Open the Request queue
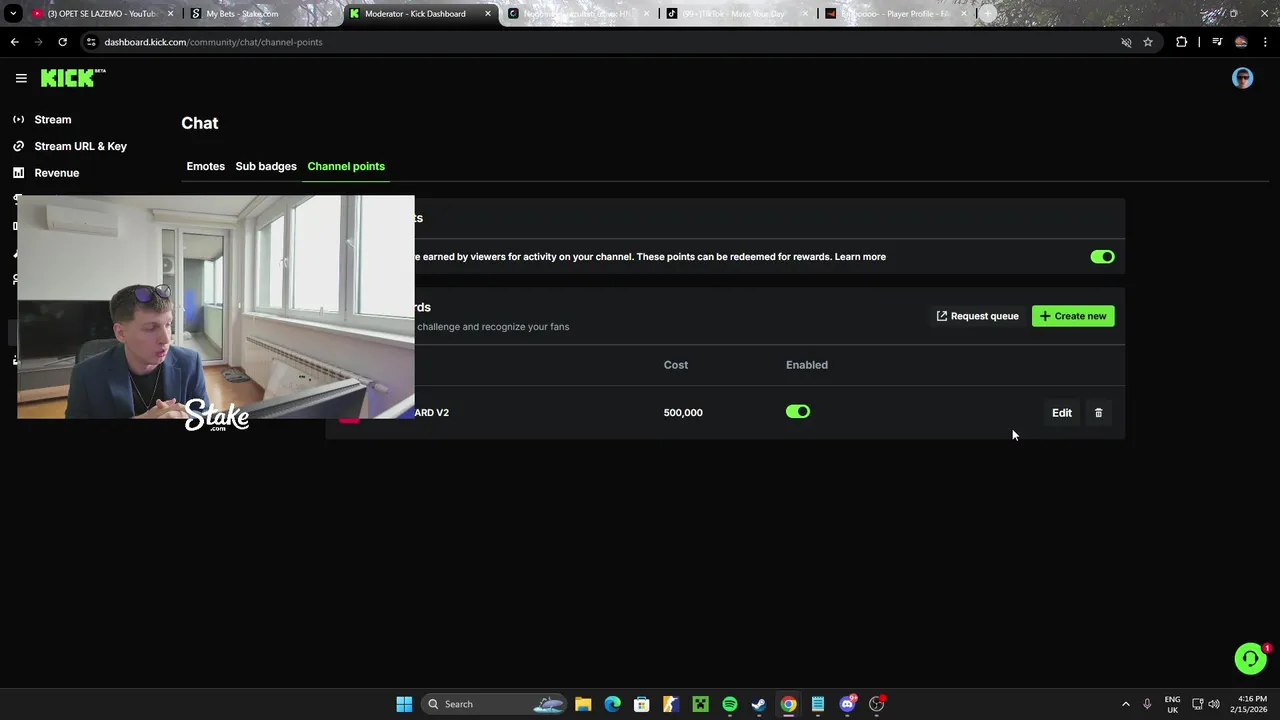 [977, 316]
